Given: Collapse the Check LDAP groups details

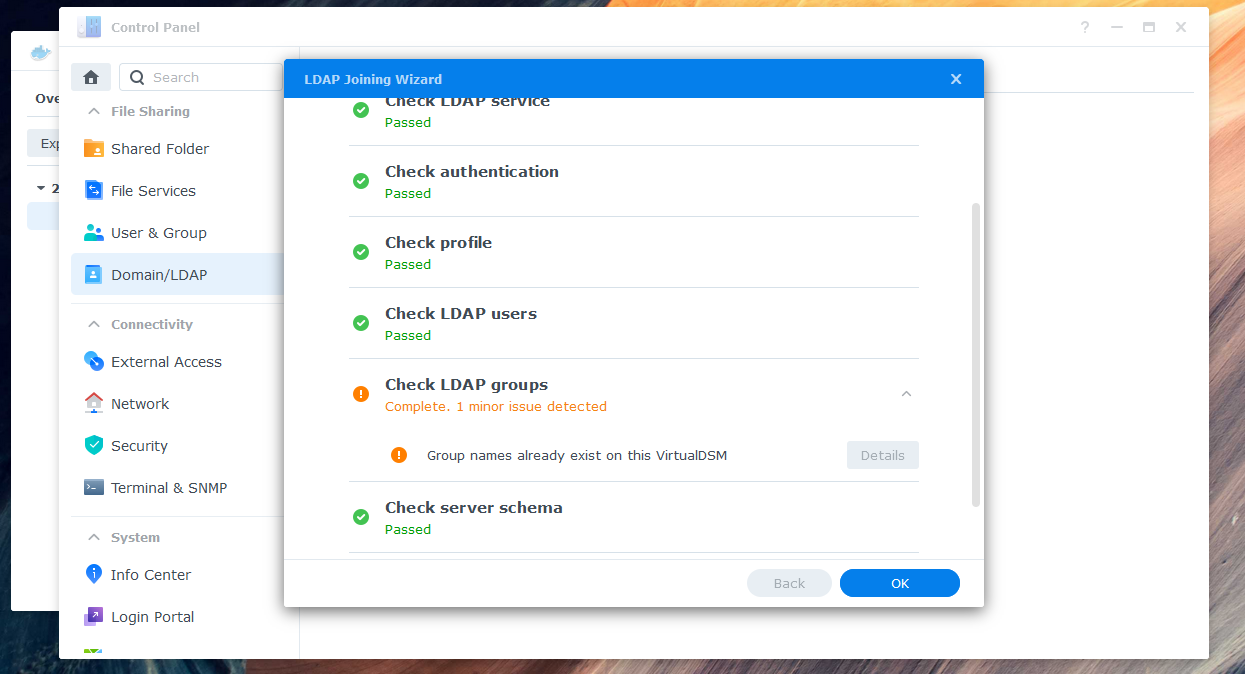Looking at the screenshot, I should pos(906,394).
